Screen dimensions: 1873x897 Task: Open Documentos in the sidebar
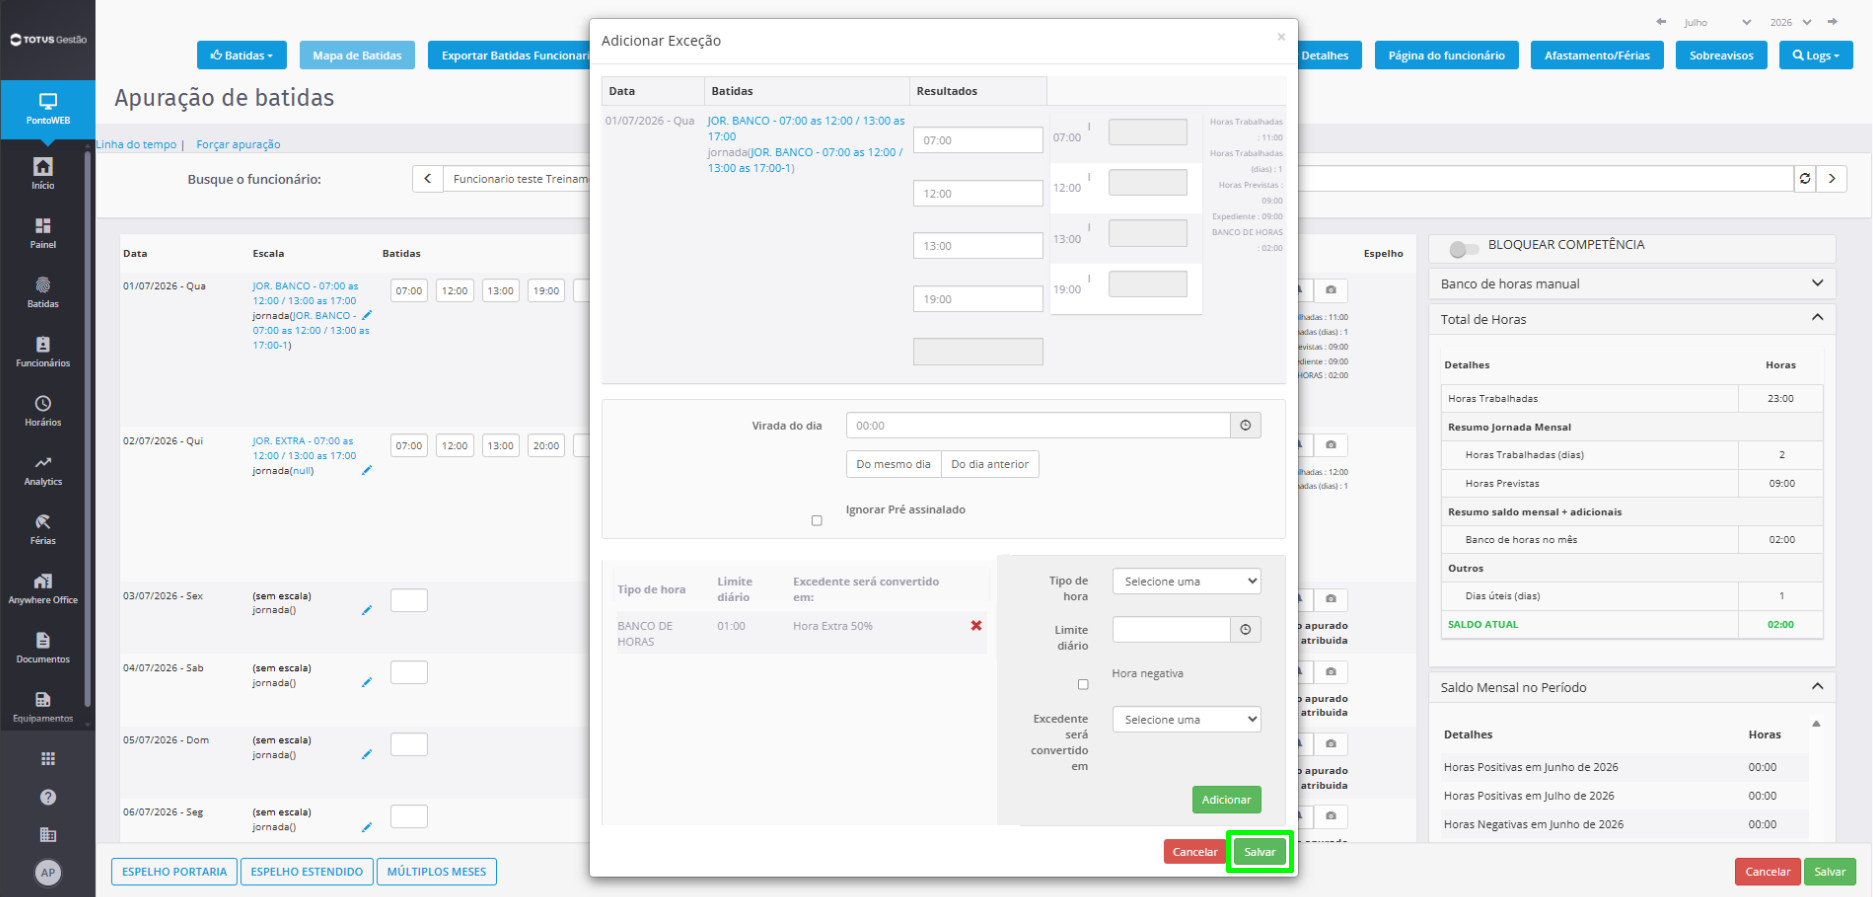(43, 647)
